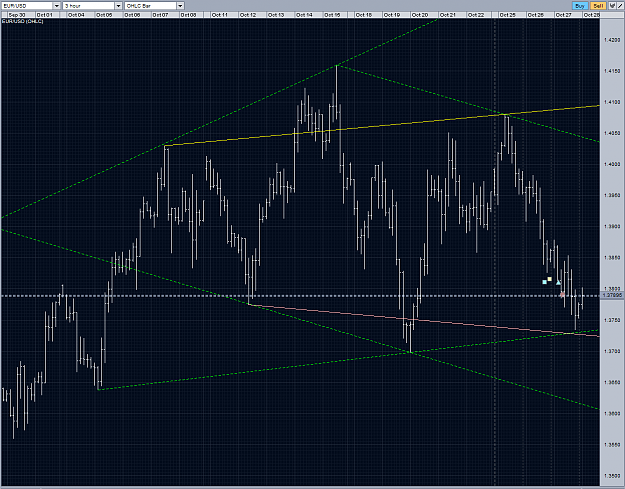This screenshot has height=489, width=625.
Task: Click the 1.4150 price axis label
Action: [612, 71]
